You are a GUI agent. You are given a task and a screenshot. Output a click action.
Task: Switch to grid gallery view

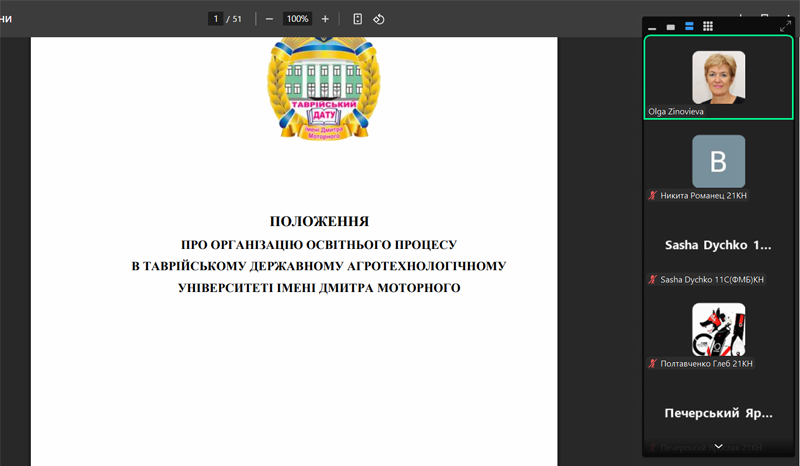707,27
